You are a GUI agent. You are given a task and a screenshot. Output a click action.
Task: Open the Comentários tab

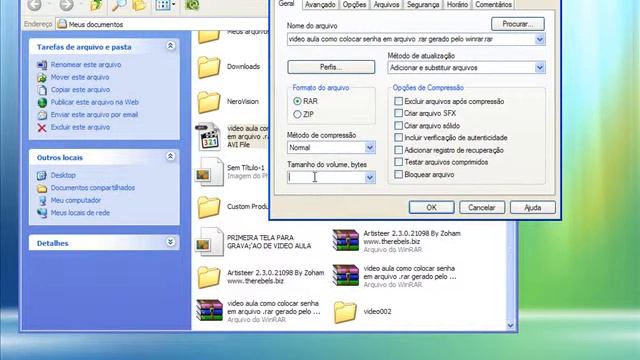click(x=493, y=4)
